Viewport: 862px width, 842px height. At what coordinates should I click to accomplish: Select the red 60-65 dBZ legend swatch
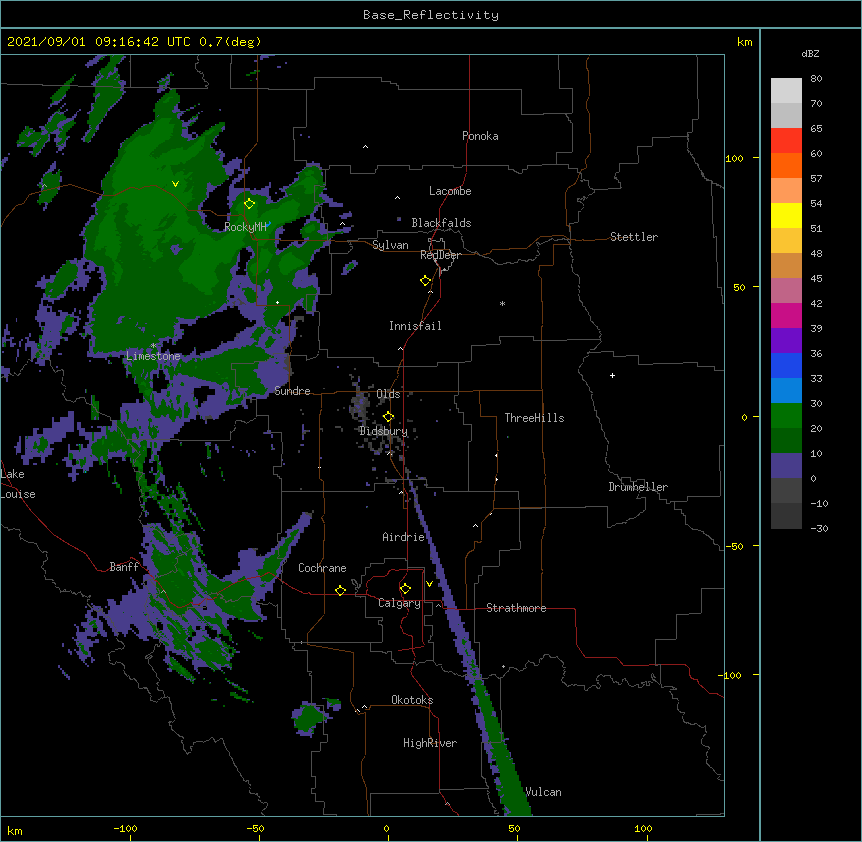786,141
